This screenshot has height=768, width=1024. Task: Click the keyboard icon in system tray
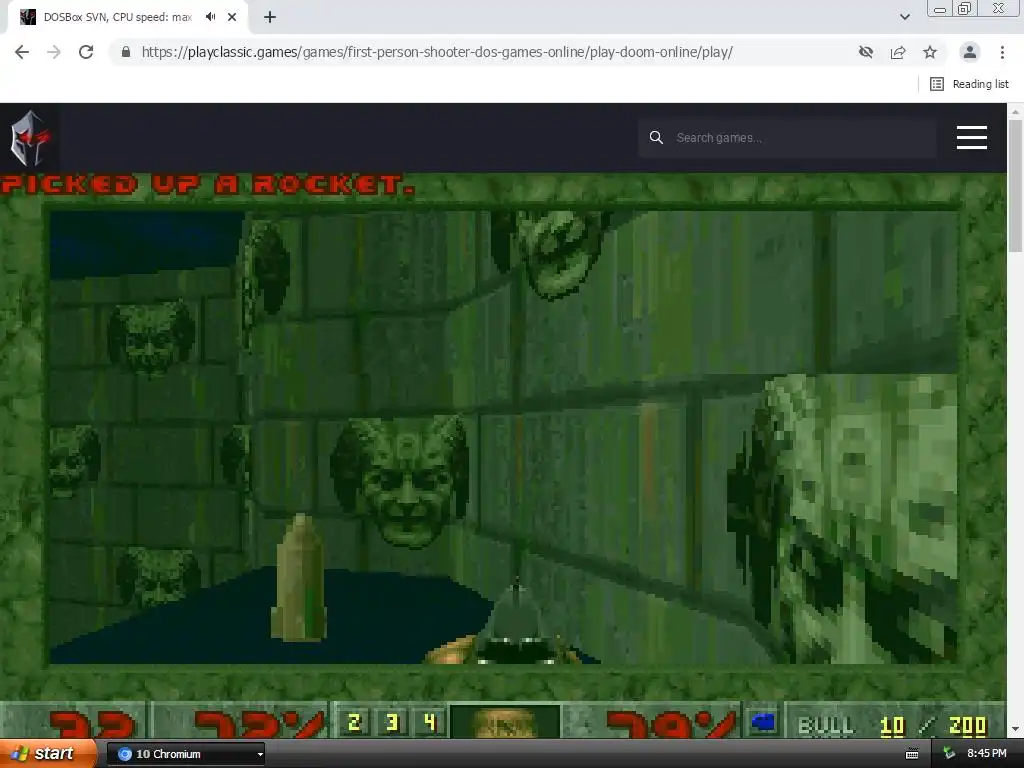(x=912, y=754)
